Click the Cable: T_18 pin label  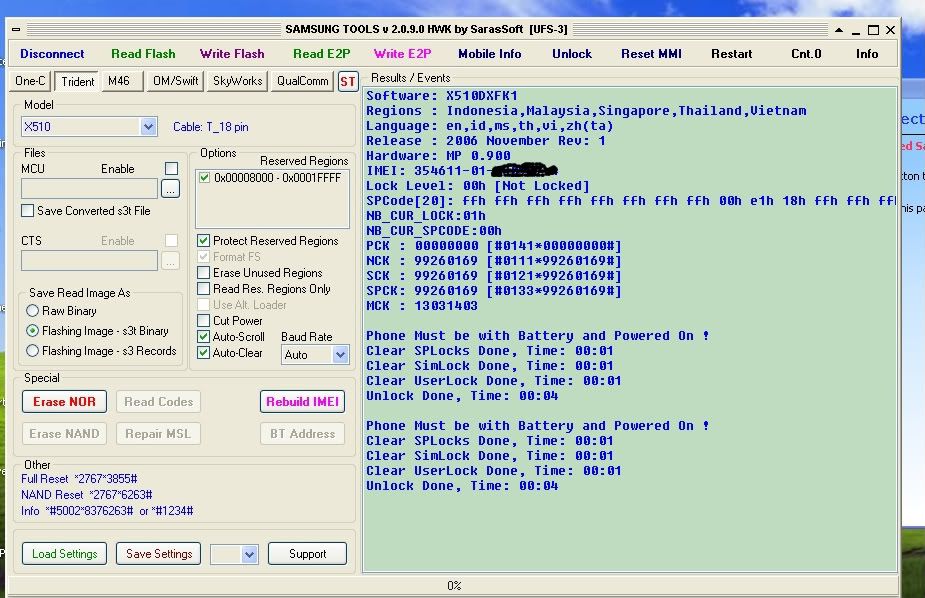click(211, 127)
